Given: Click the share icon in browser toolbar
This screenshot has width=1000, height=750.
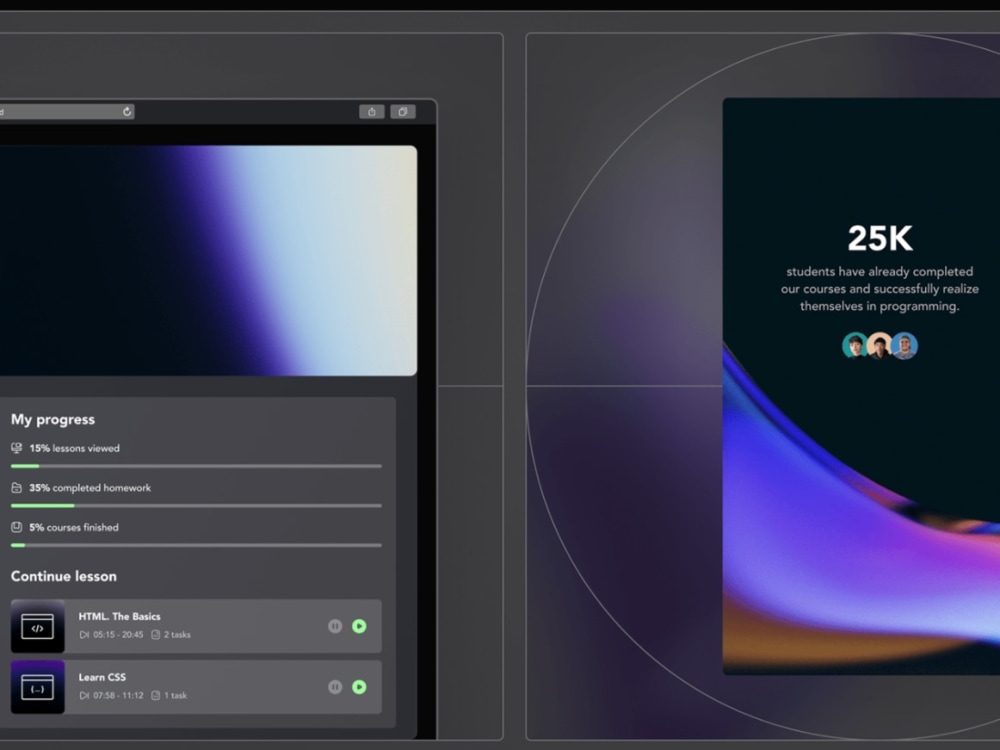Looking at the screenshot, I should tap(372, 112).
